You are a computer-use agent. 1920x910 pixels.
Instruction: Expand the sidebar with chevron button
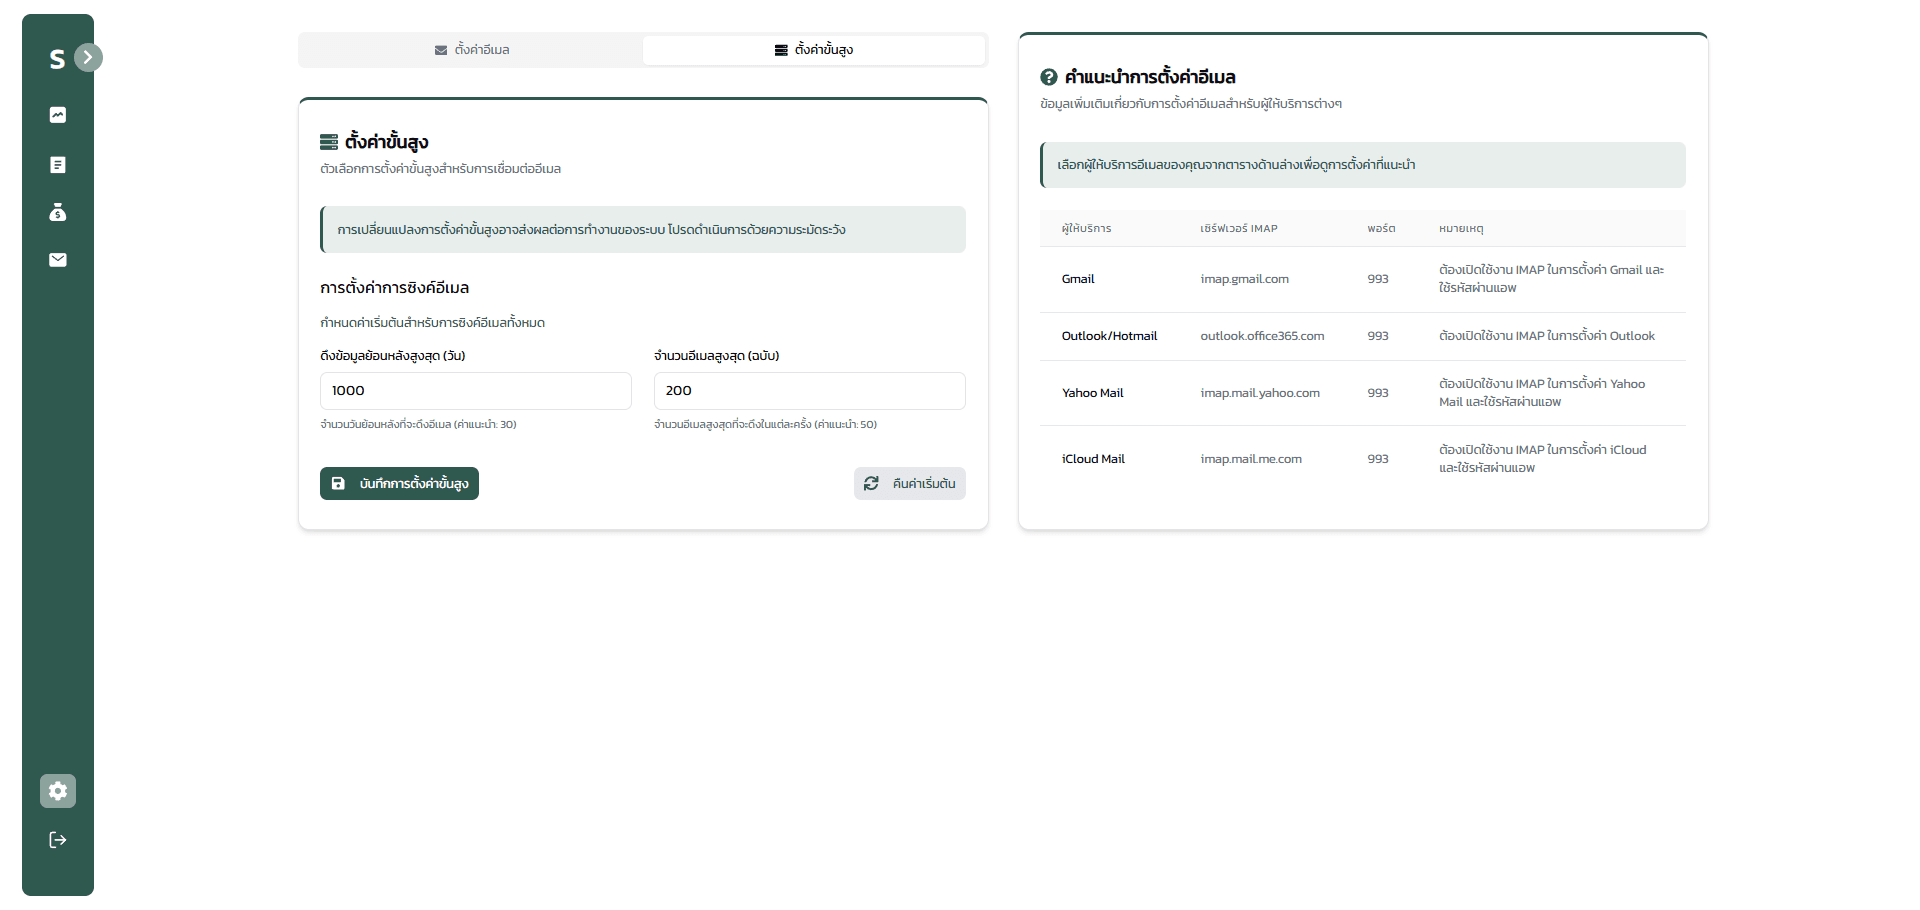coord(88,57)
